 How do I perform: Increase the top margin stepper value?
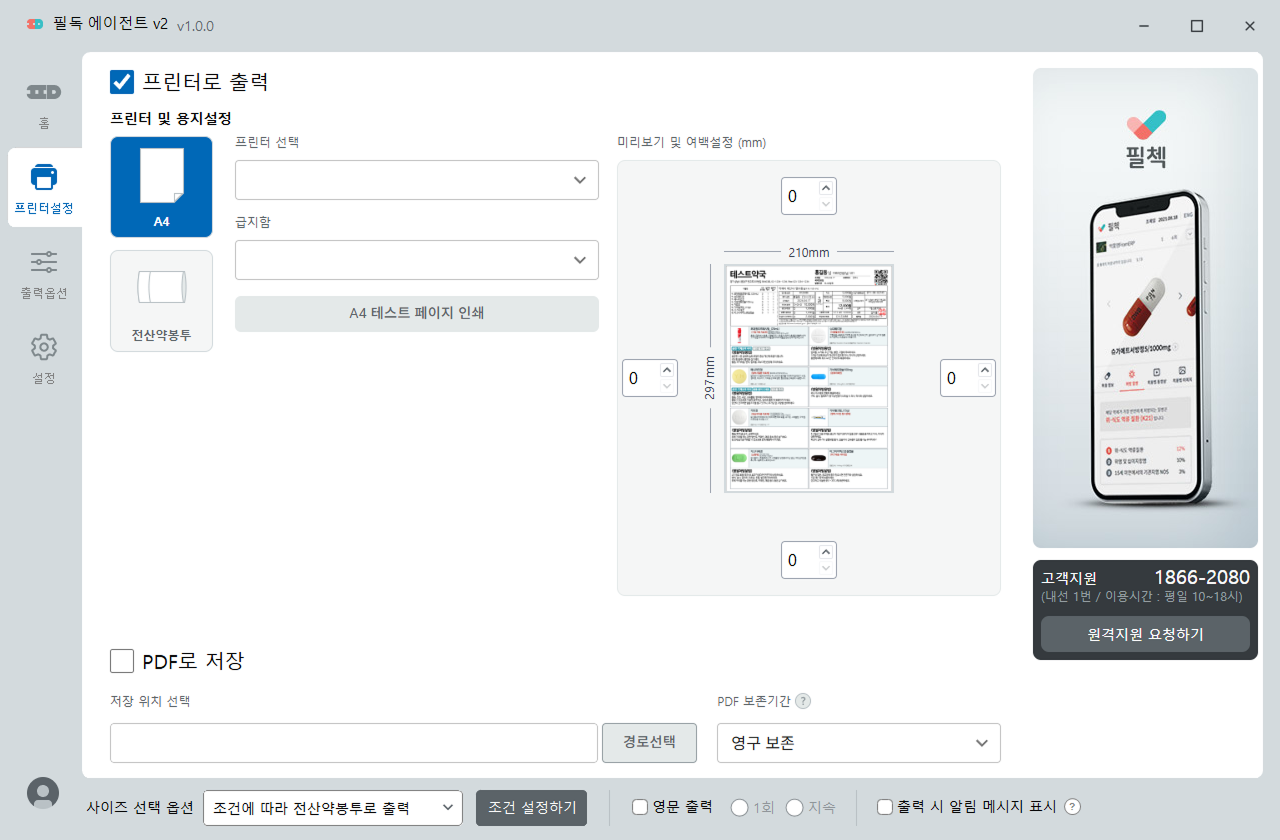[826, 188]
